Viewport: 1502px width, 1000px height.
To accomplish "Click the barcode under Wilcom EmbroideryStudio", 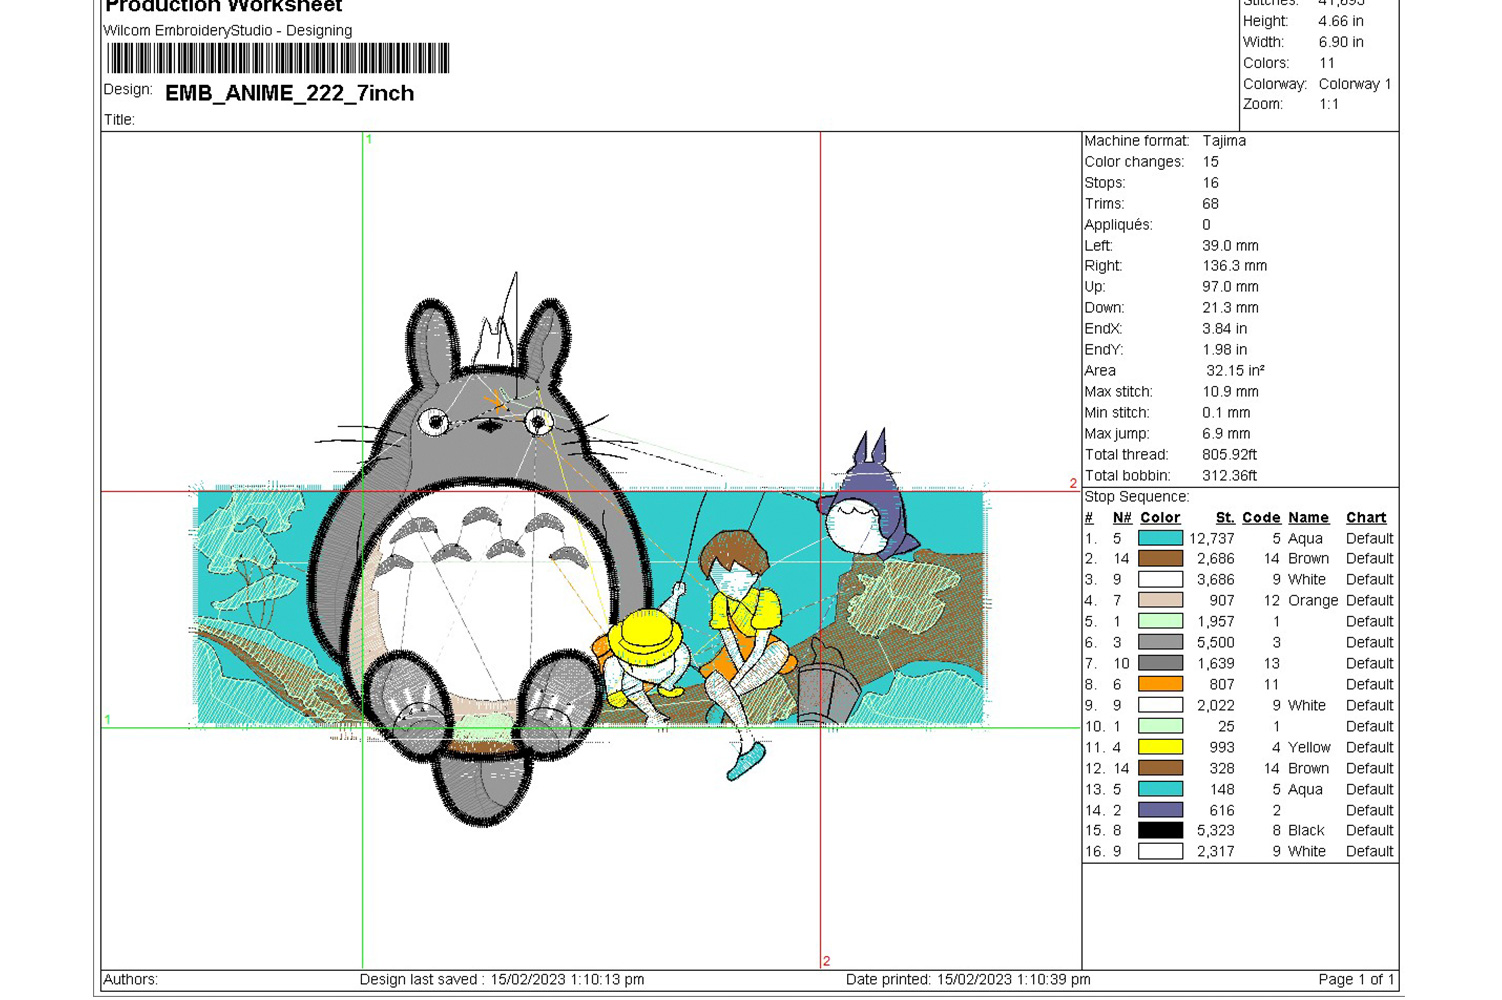I will (278, 58).
